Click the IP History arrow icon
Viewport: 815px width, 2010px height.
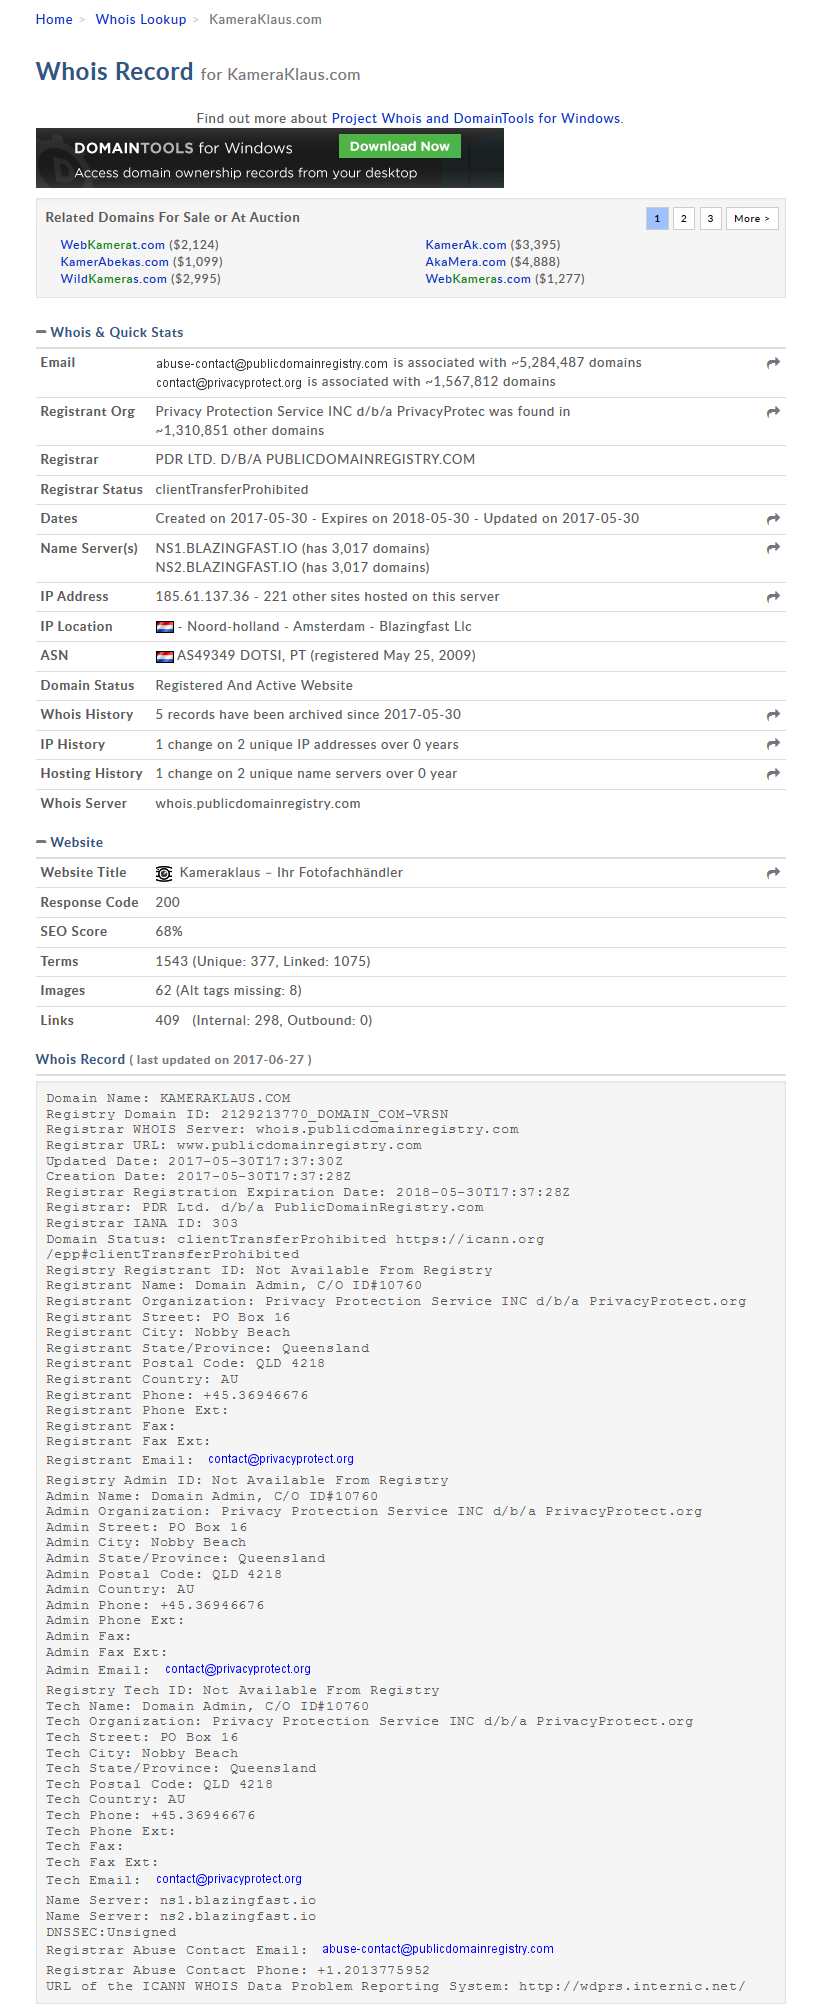click(773, 744)
